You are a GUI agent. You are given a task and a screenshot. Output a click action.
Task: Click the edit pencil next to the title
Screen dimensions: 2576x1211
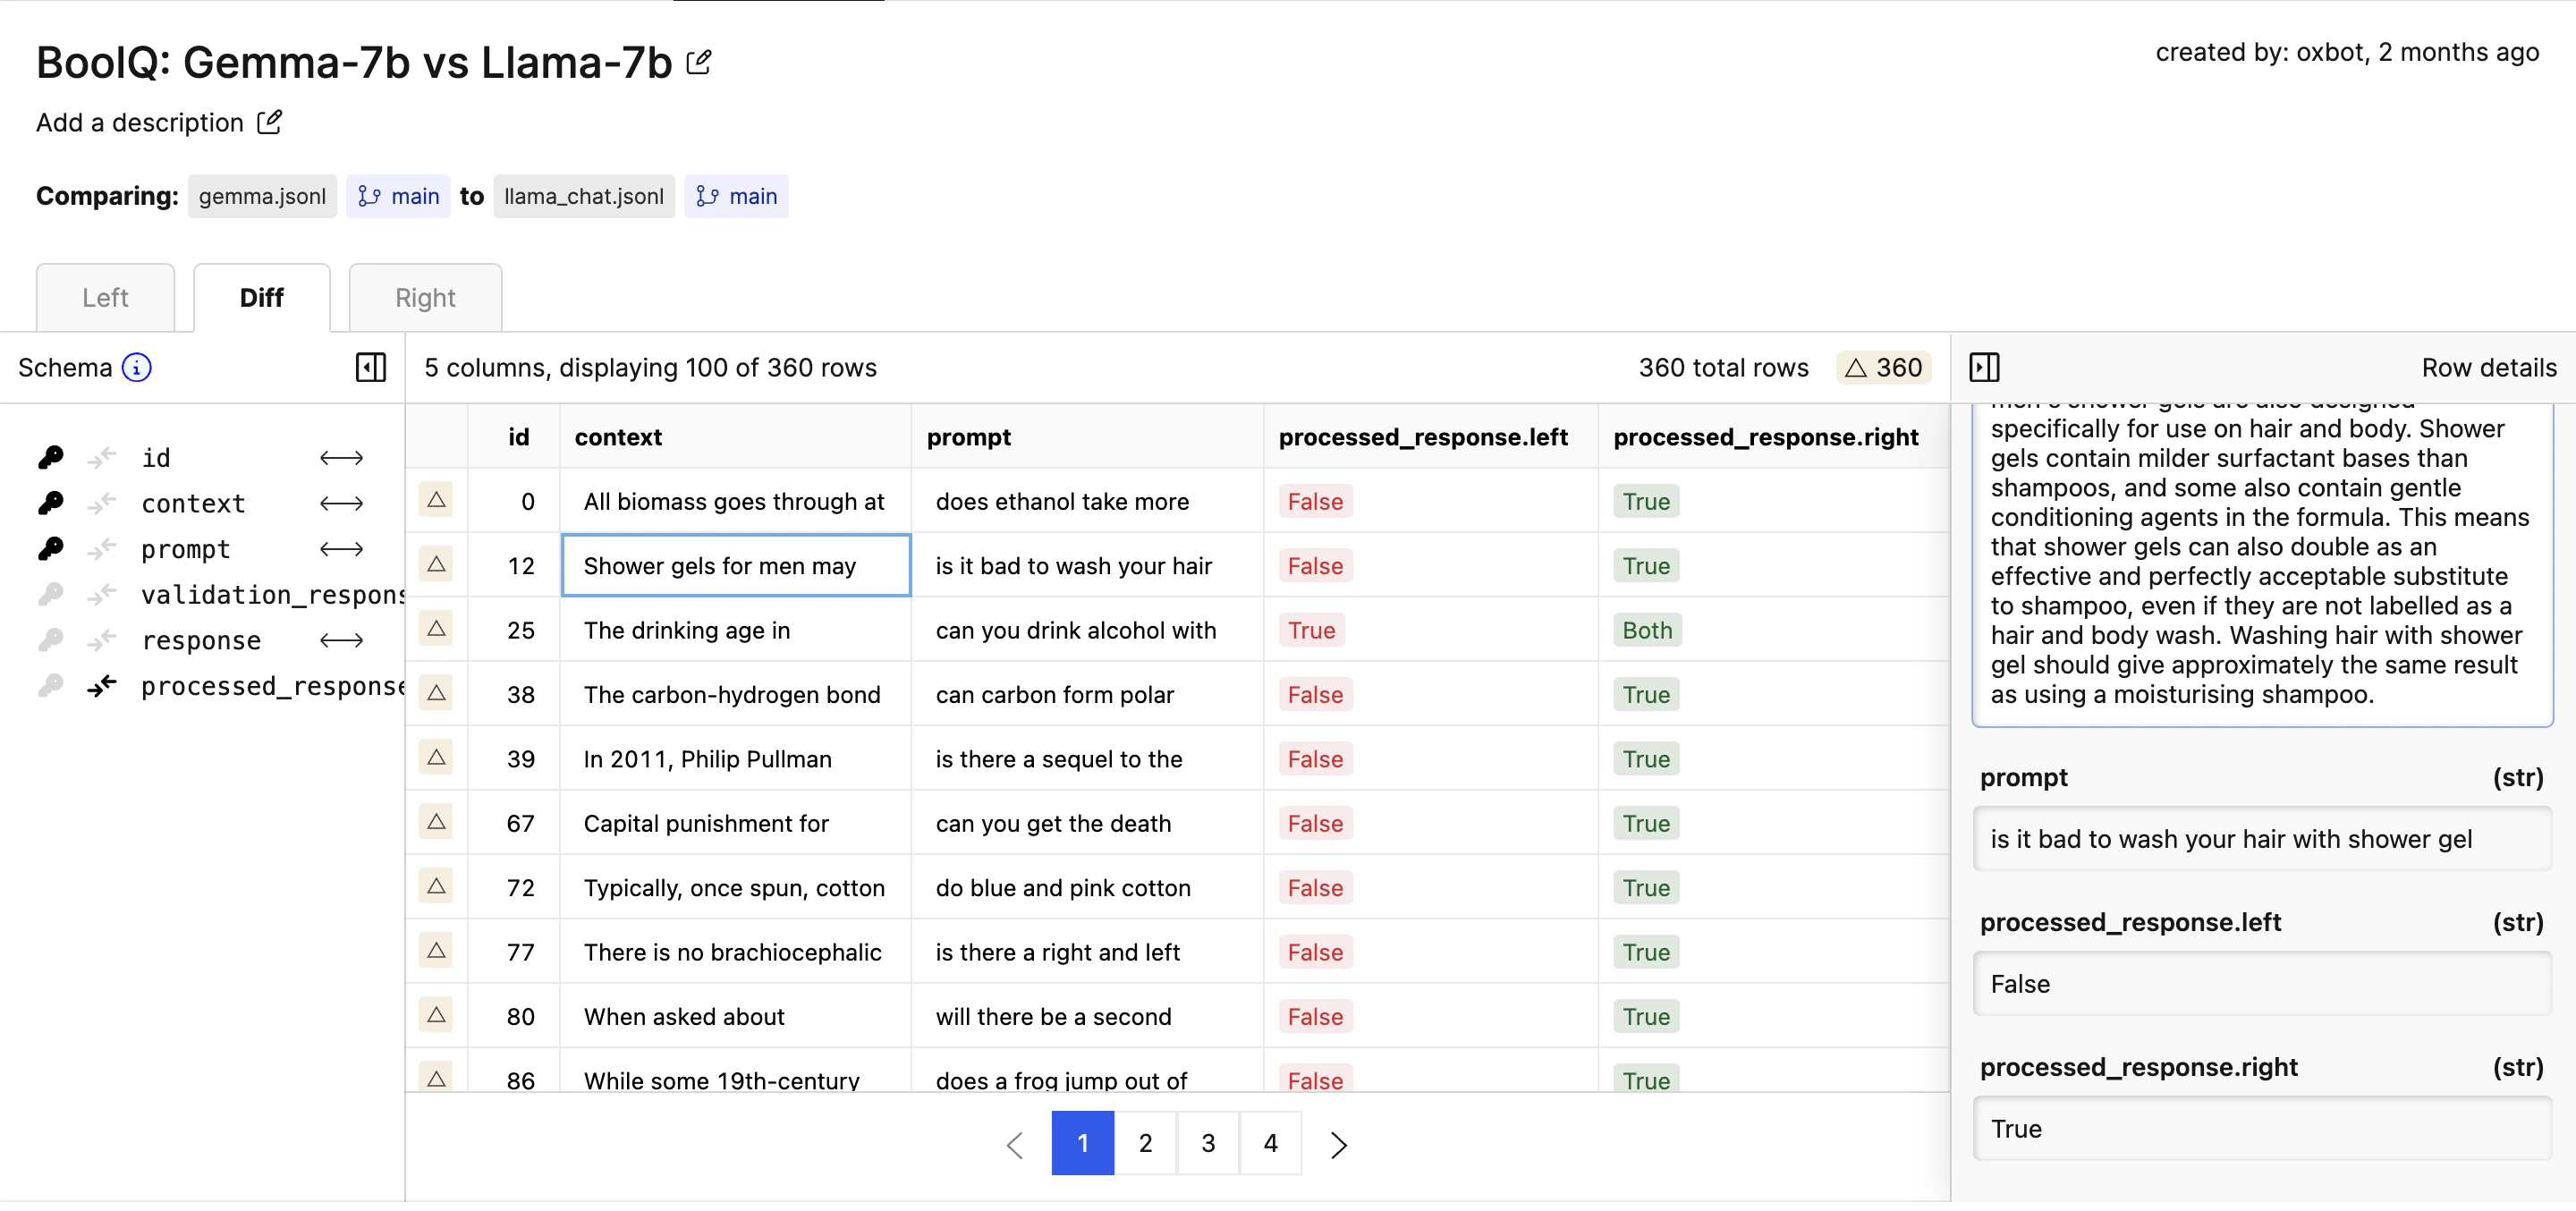pyautogui.click(x=698, y=61)
